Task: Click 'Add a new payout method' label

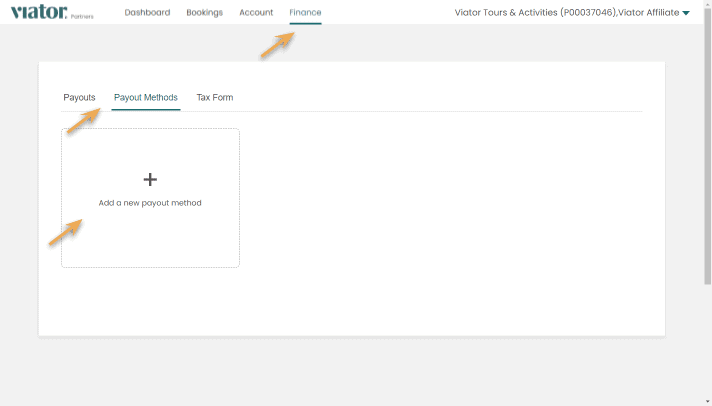Action: pos(150,203)
